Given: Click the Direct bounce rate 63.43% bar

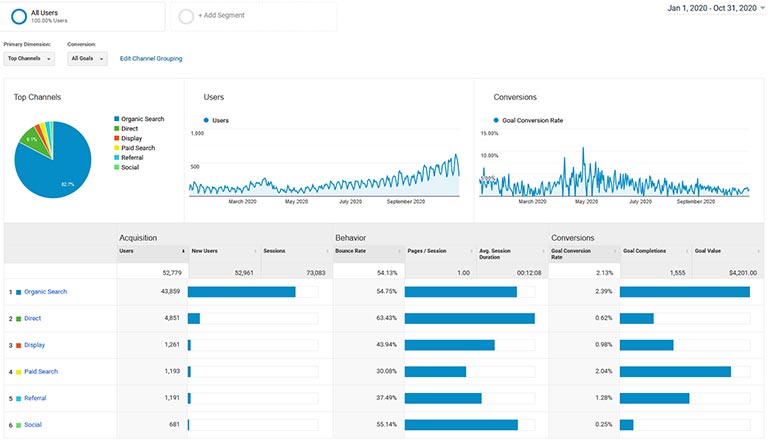Looking at the screenshot, I should click(470, 319).
